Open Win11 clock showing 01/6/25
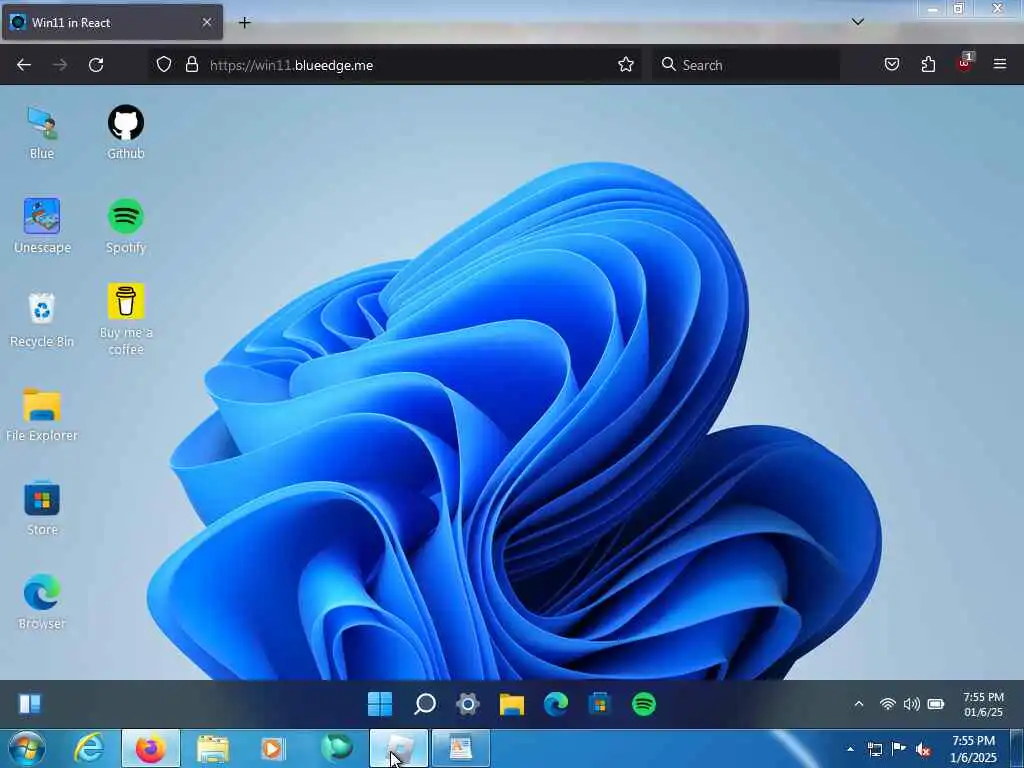1024x768 pixels. point(983,705)
